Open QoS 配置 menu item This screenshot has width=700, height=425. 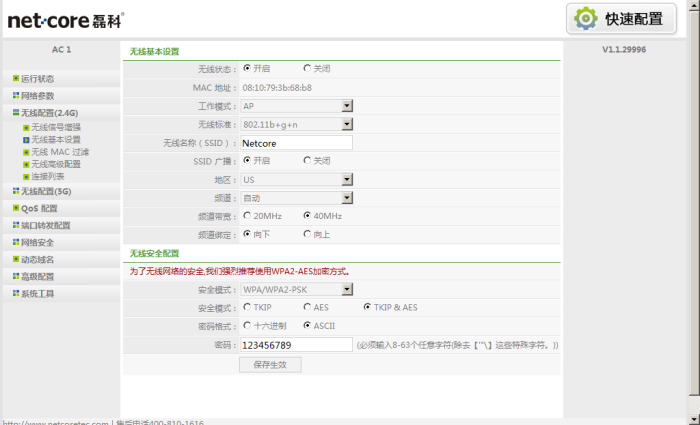(39, 208)
